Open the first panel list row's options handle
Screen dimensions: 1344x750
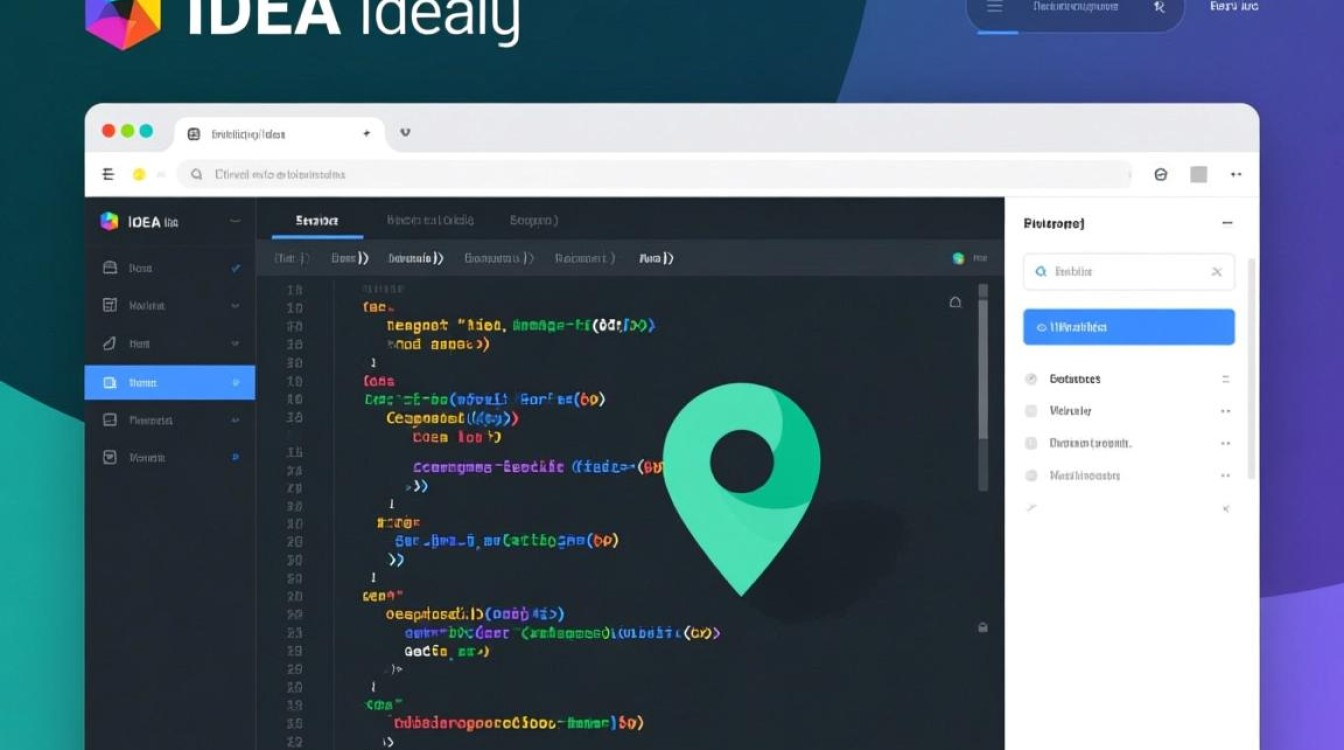tap(1225, 379)
